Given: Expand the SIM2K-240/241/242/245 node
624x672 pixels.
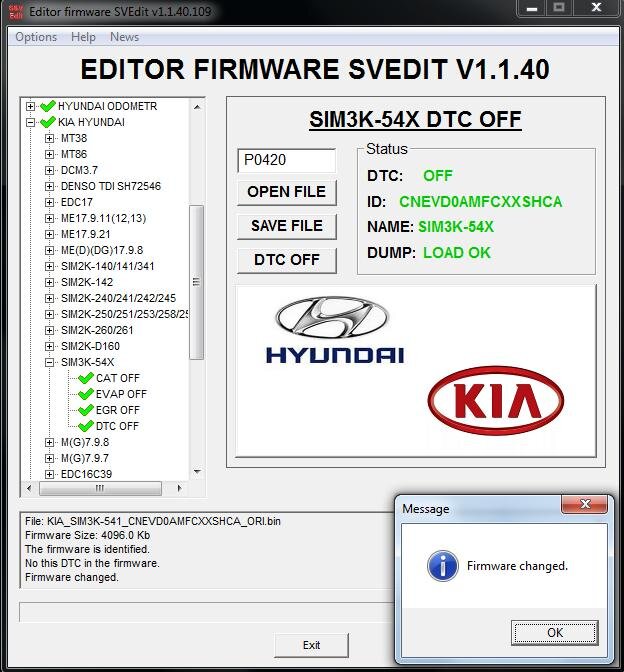Looking at the screenshot, I should pos(49,298).
